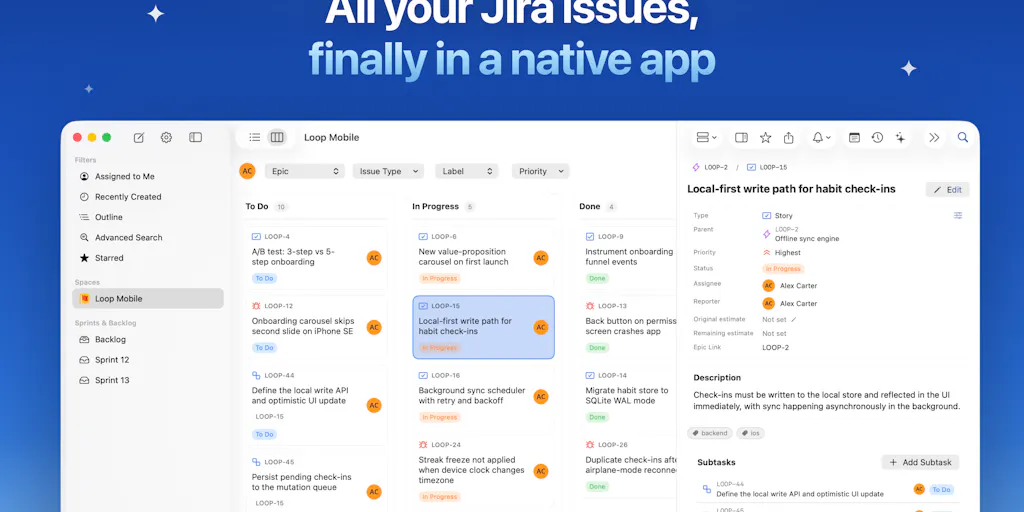
Task: Click the share icon in the detail toolbar
Action: [x=789, y=137]
